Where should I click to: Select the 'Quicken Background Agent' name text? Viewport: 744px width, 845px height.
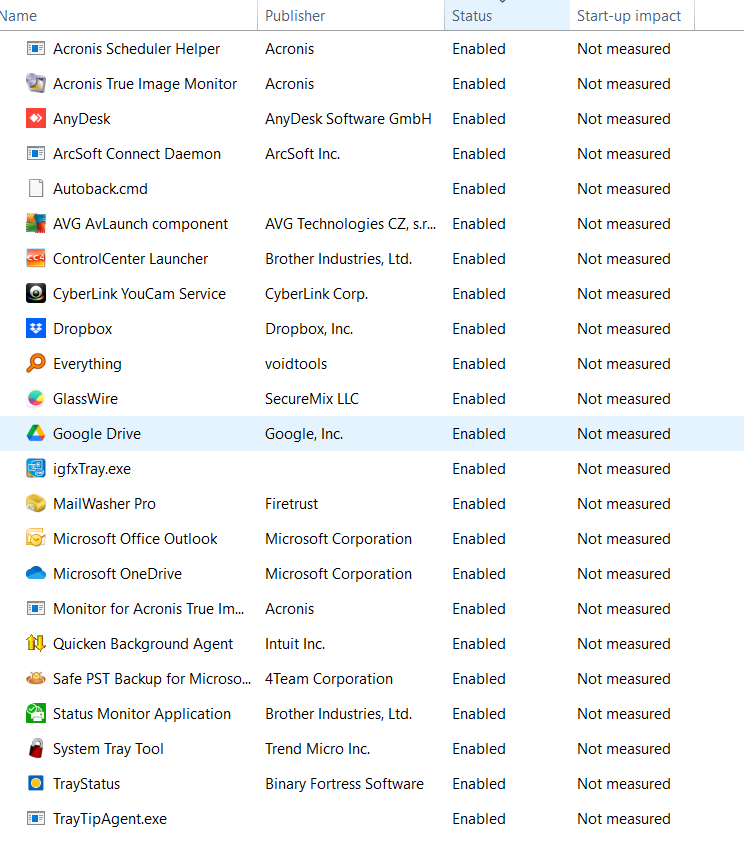[143, 644]
